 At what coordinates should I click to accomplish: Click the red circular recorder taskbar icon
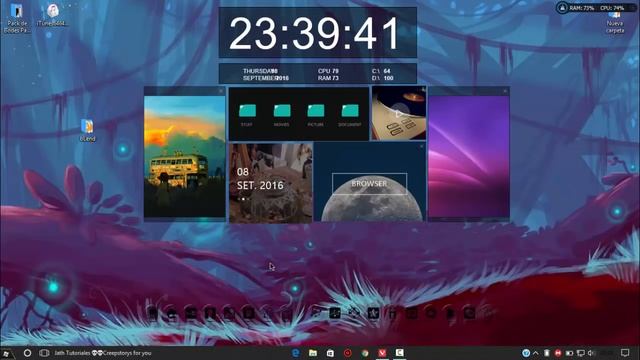pos(348,353)
